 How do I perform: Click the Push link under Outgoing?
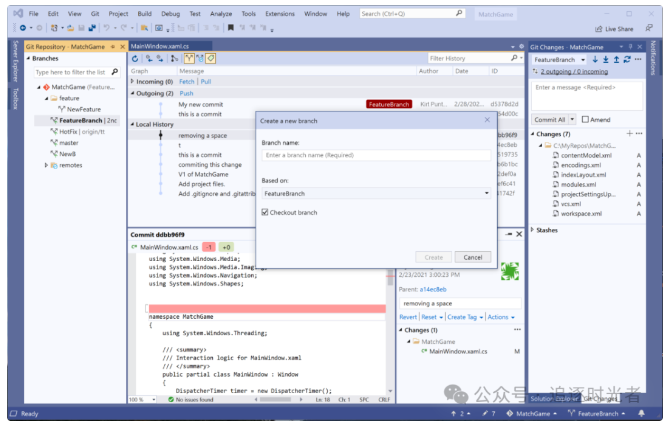click(186, 93)
